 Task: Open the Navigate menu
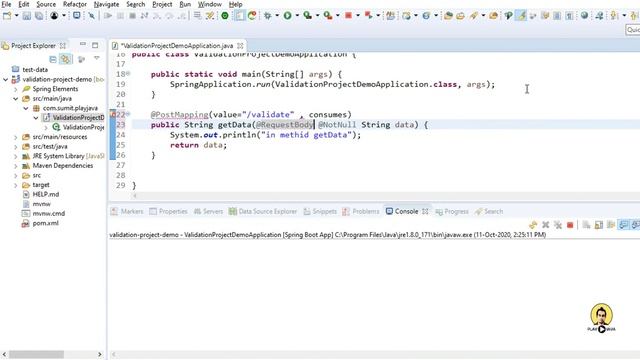tap(106, 4)
